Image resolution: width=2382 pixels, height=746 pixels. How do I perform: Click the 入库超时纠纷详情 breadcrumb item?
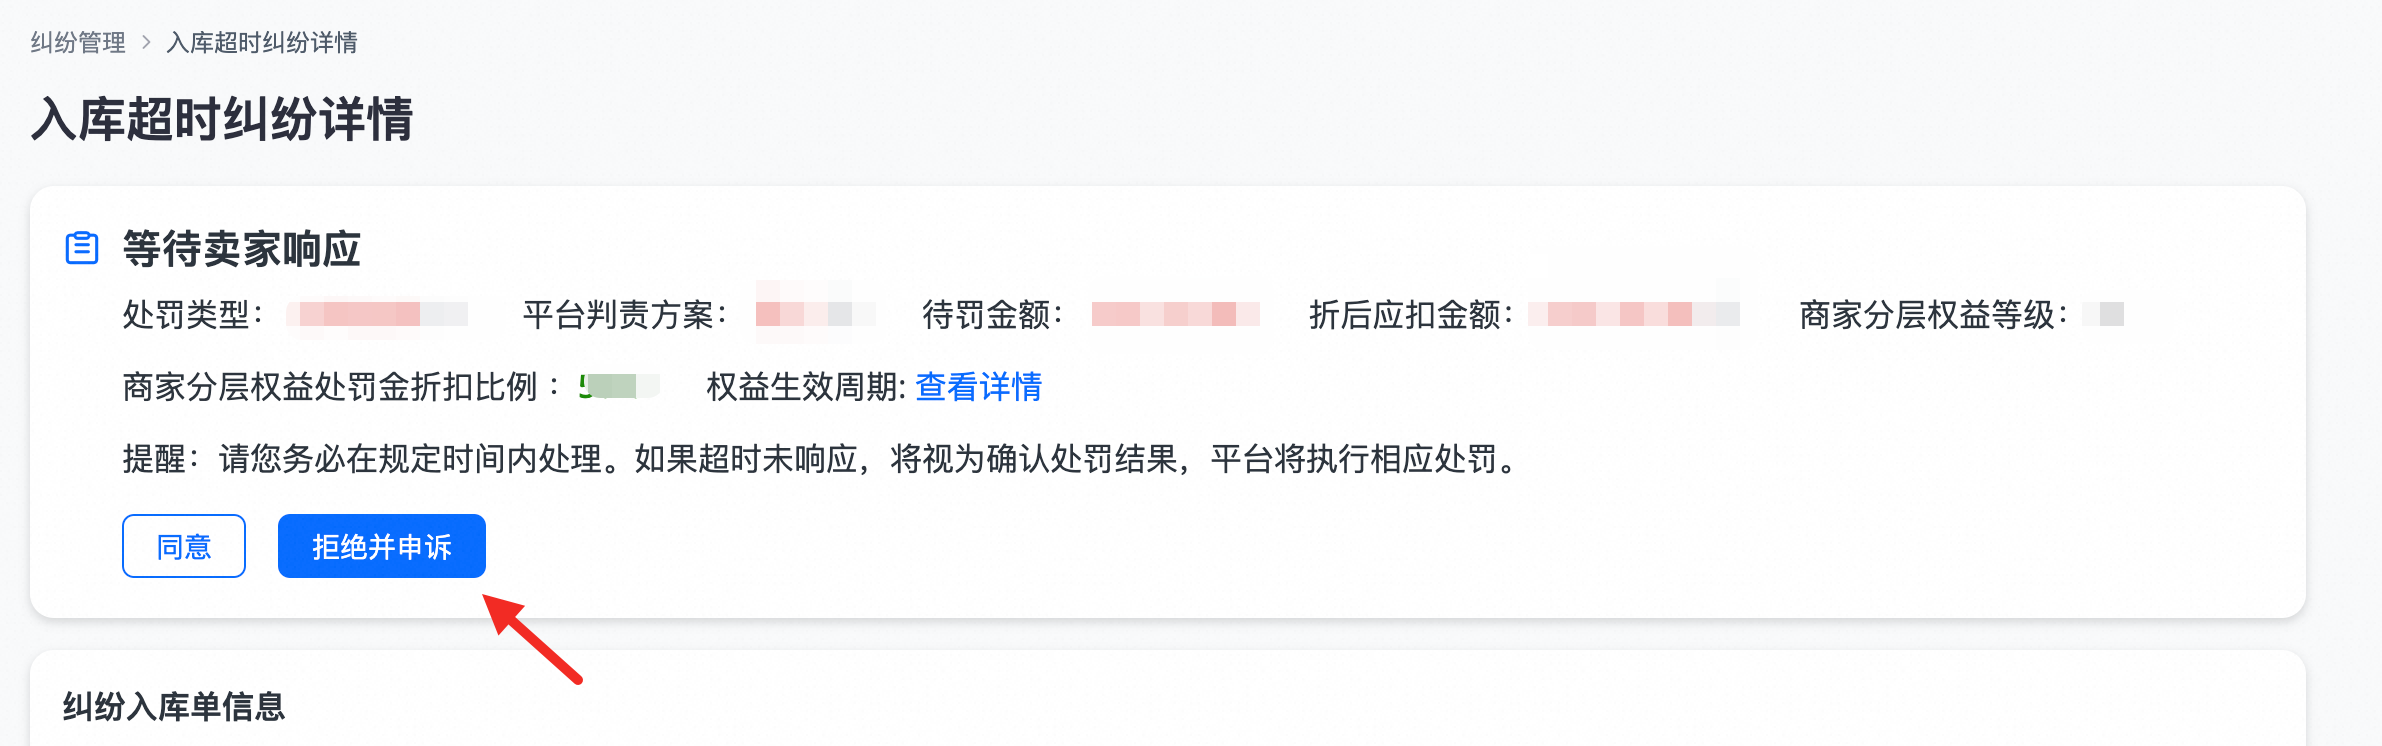click(x=262, y=43)
